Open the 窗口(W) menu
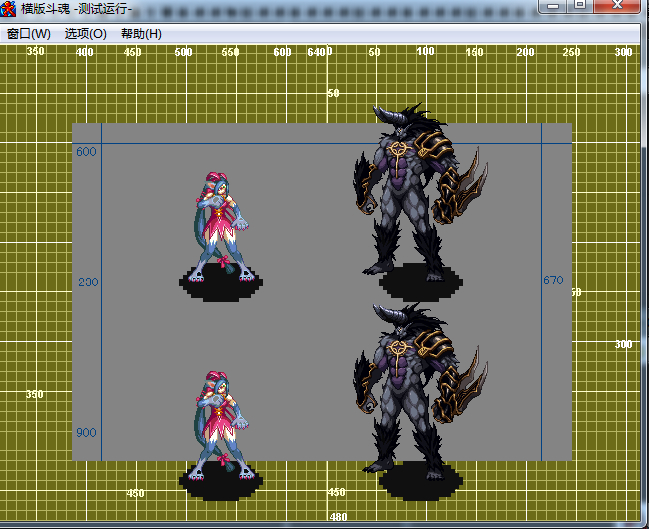Image resolution: width=649 pixels, height=529 pixels. tap(29, 34)
